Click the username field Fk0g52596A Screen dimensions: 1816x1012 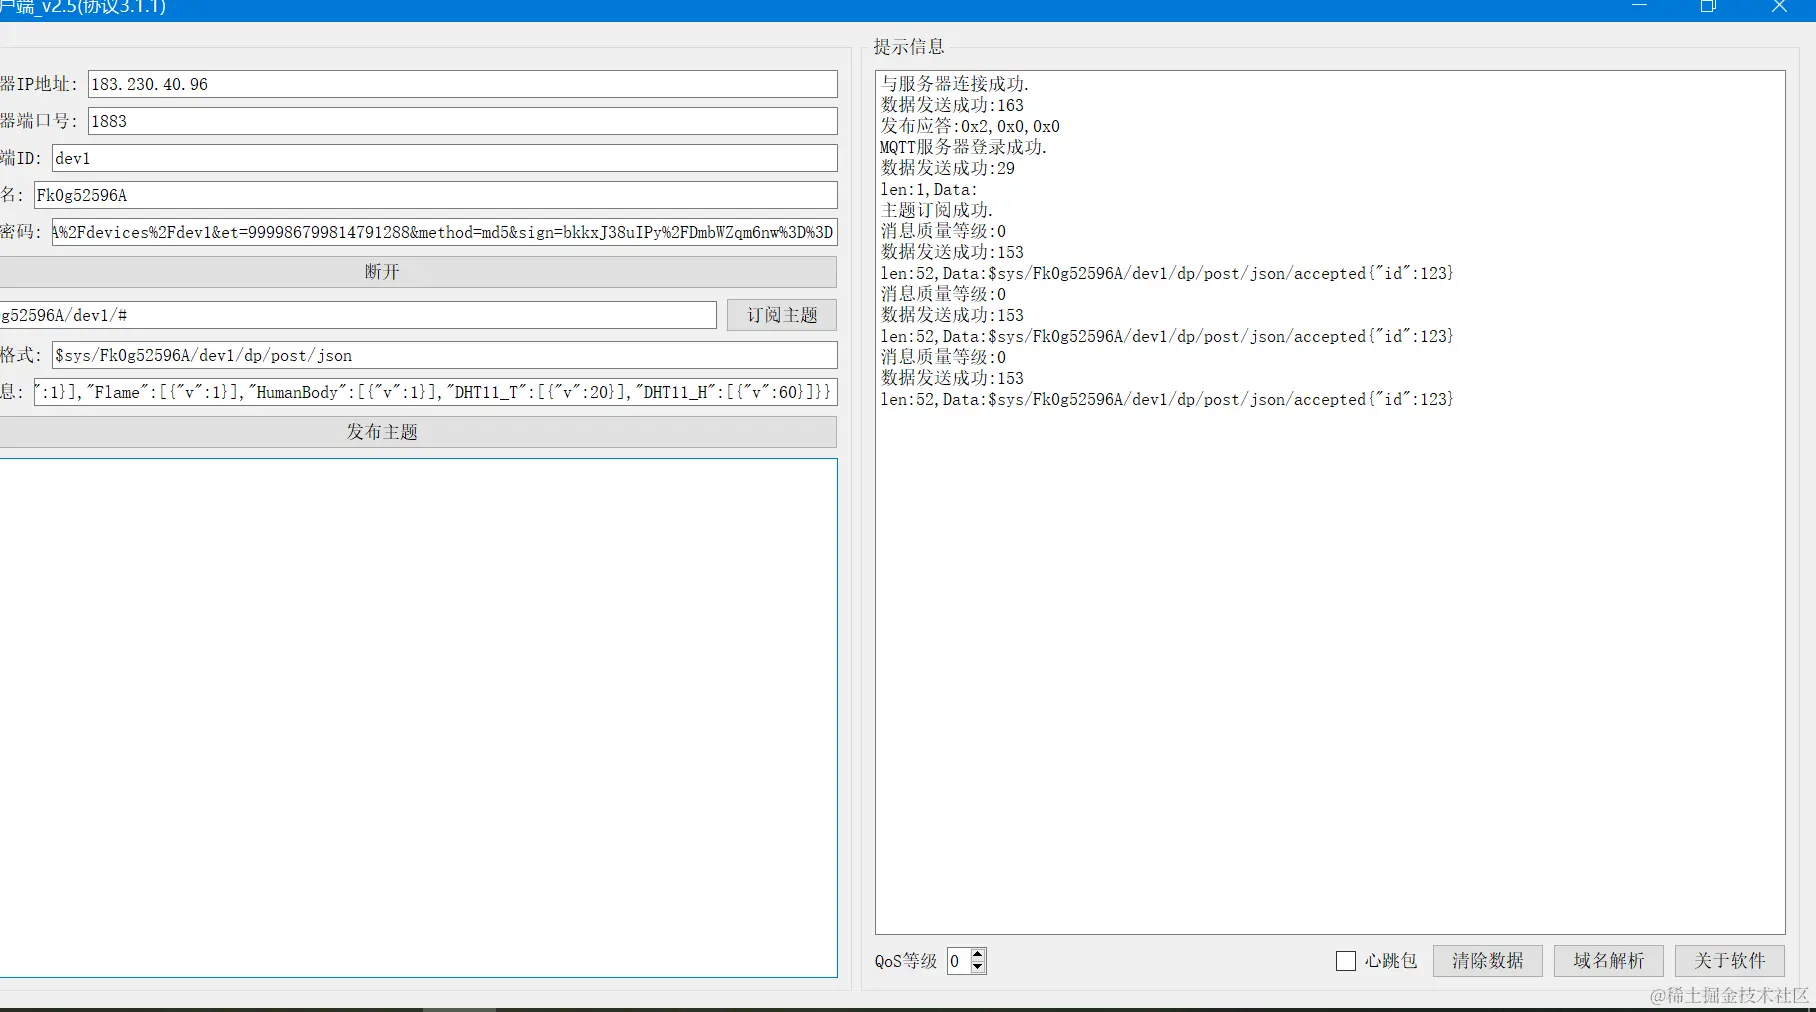(x=435, y=195)
